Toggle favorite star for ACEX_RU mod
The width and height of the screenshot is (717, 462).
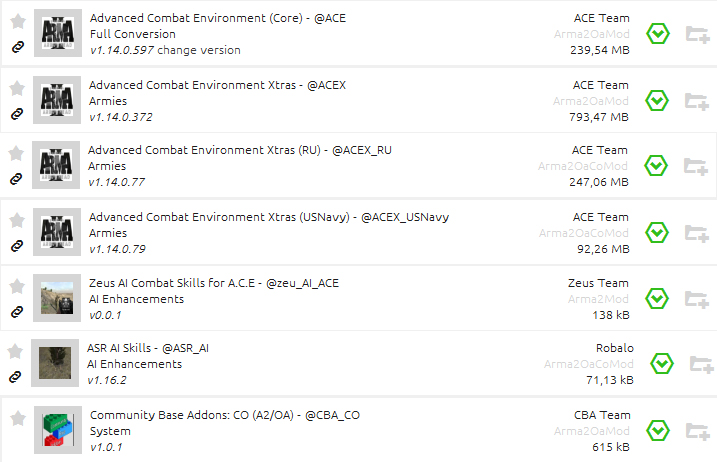tap(16, 153)
